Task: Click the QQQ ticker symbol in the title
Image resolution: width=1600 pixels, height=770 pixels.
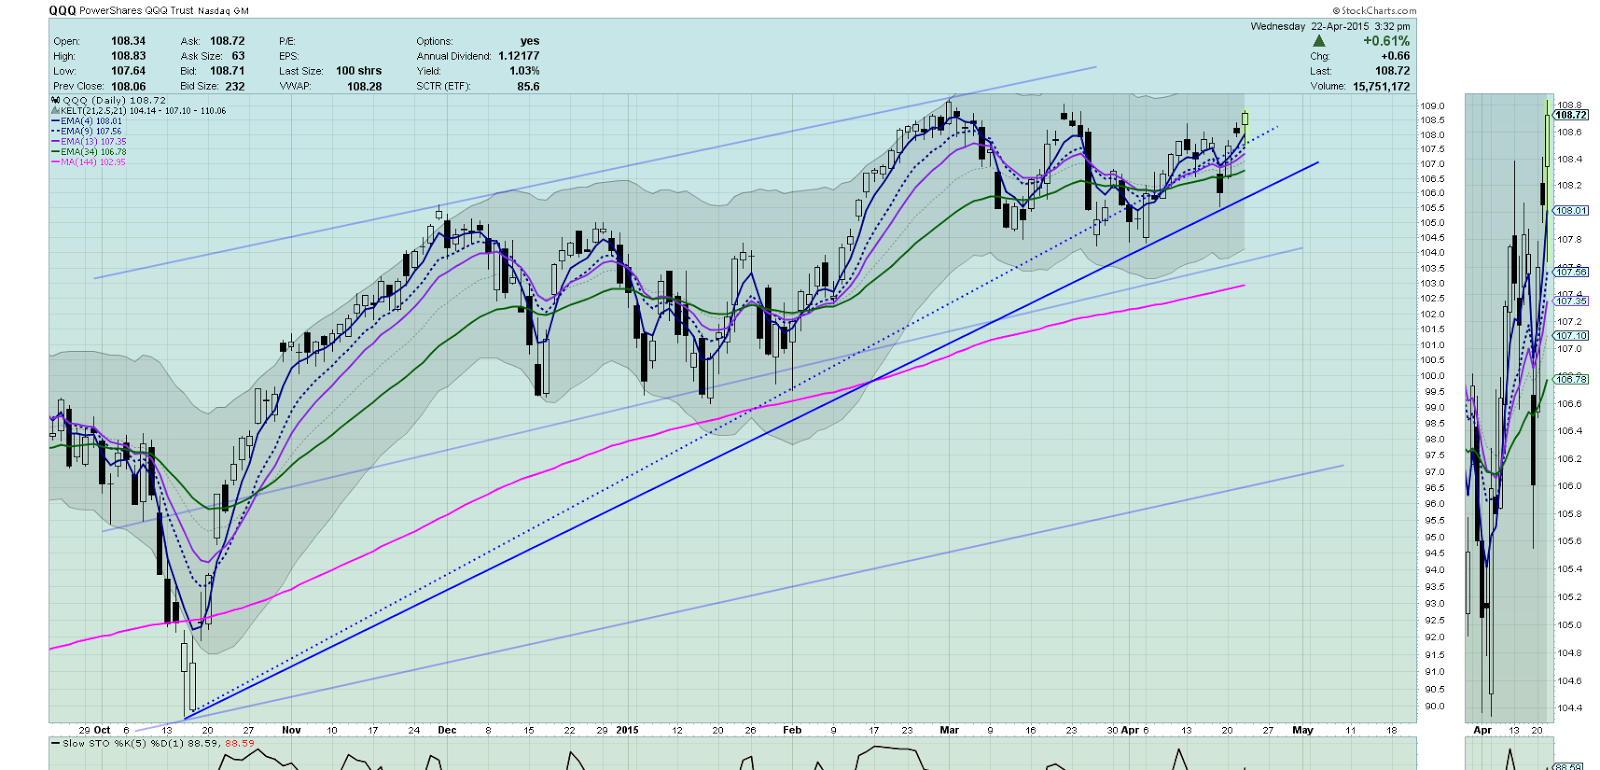Action: (62, 11)
